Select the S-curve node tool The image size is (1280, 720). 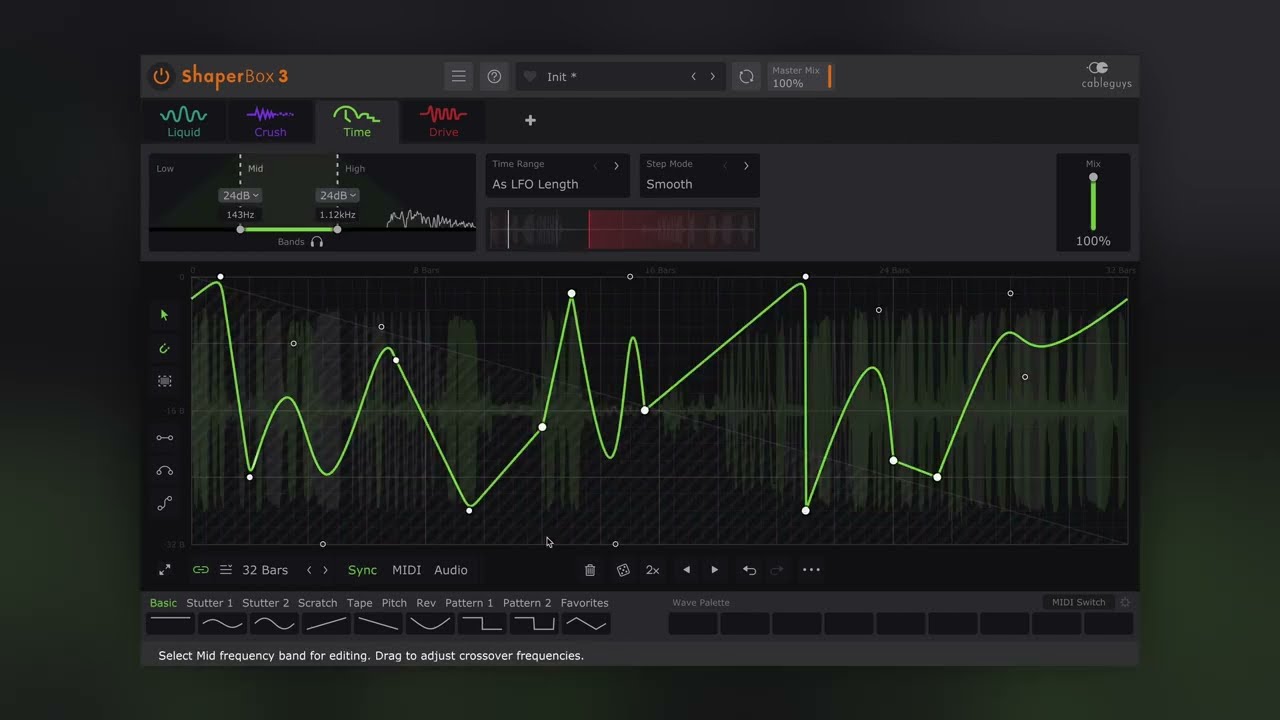pyautogui.click(x=165, y=504)
